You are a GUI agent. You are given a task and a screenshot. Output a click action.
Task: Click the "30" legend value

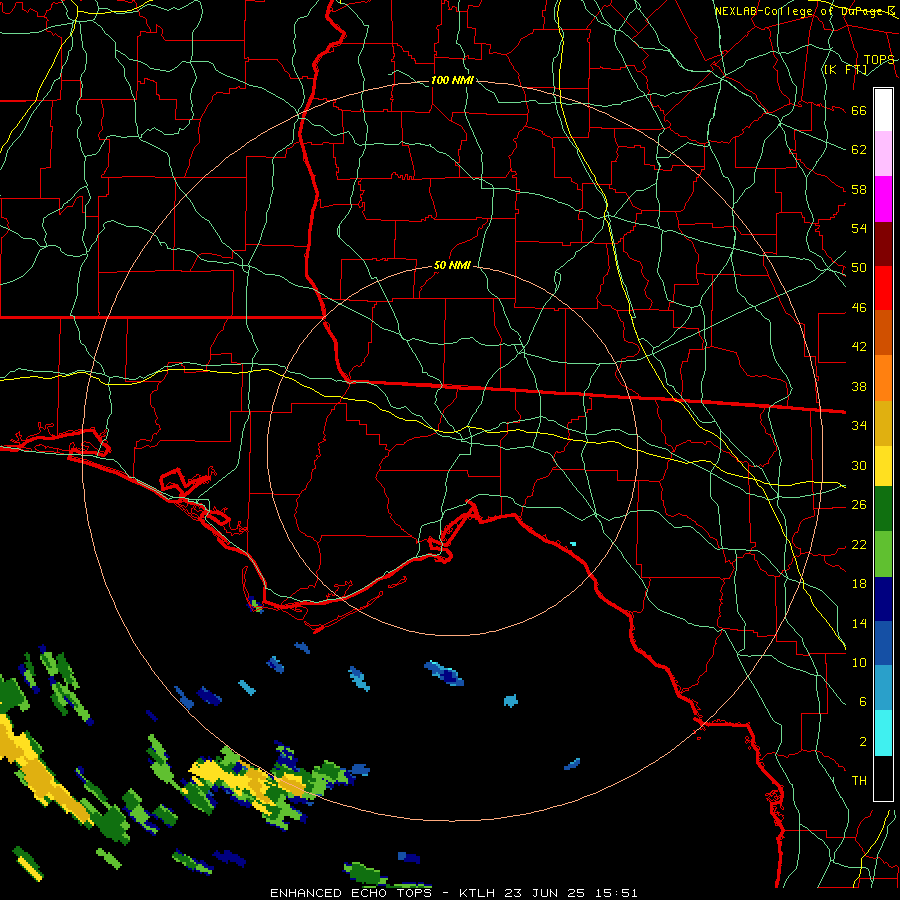click(859, 465)
